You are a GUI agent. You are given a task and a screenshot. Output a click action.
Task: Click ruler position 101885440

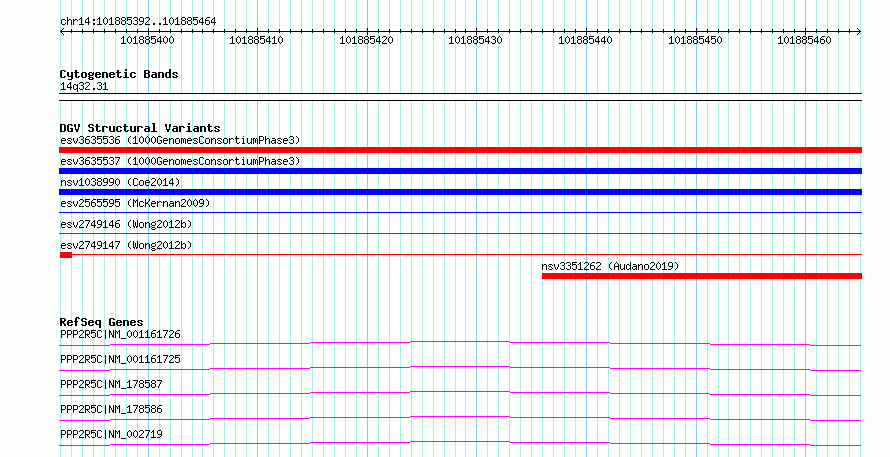585,40
